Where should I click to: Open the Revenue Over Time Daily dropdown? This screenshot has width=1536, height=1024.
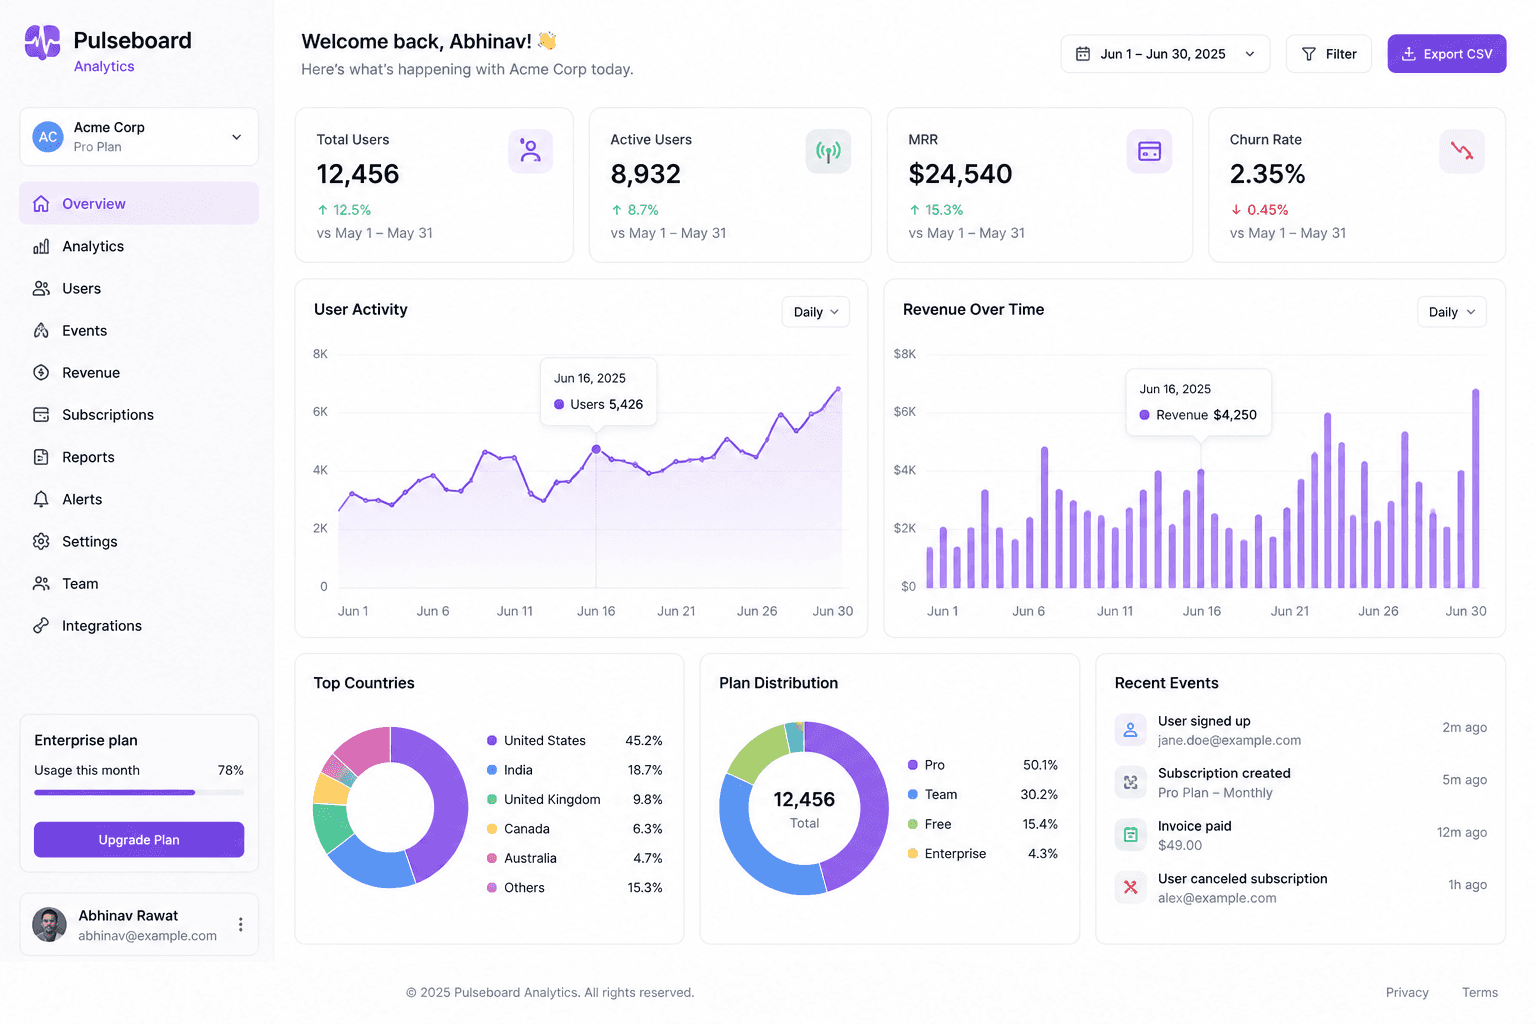coord(1452,312)
